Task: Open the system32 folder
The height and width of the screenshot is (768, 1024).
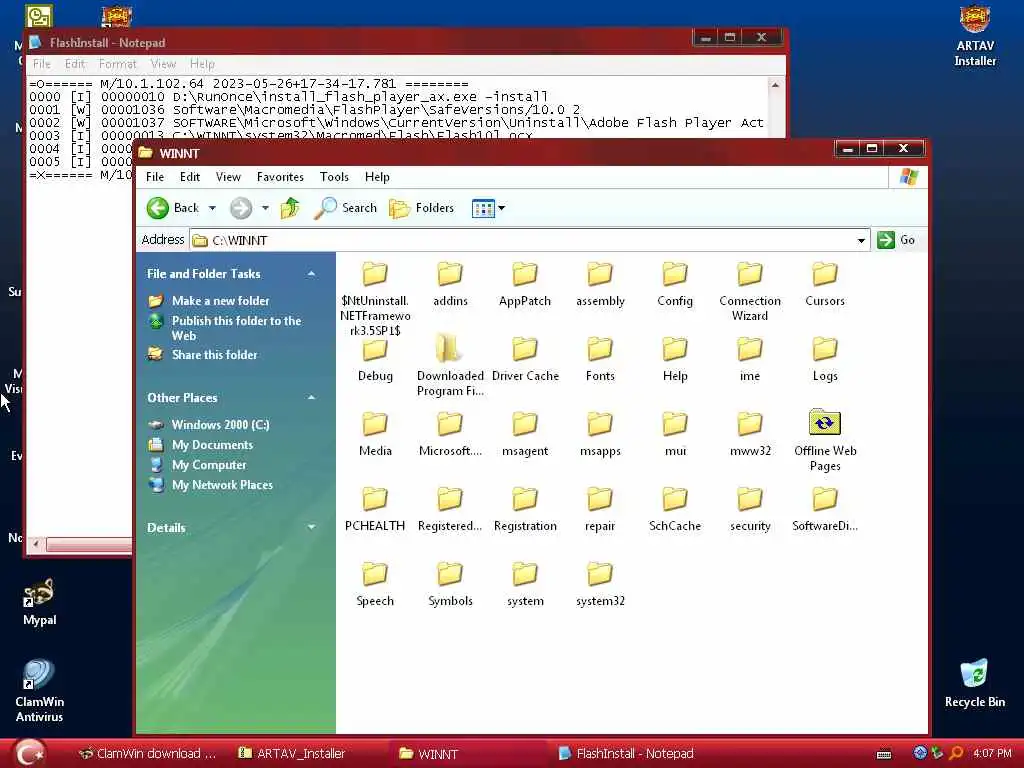Action: pos(600,584)
